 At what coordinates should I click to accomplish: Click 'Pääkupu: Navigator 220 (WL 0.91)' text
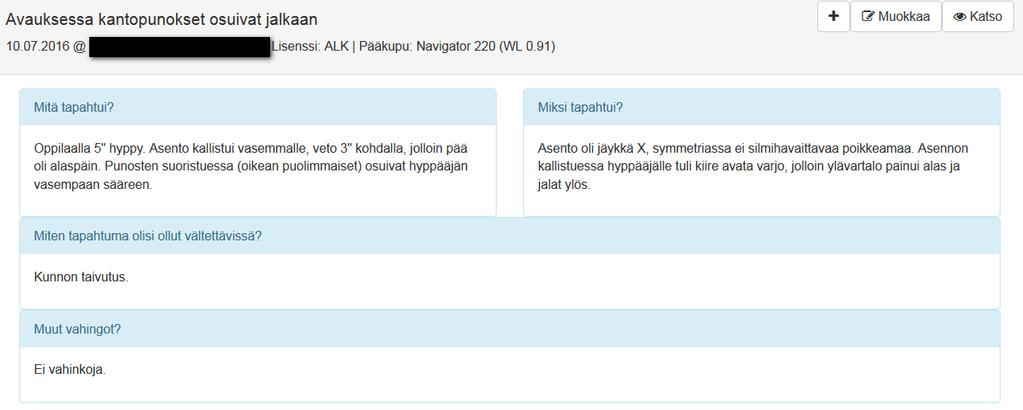point(456,47)
